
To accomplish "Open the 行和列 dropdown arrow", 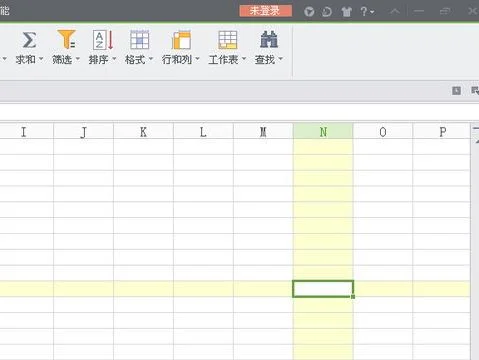I will pos(197,59).
